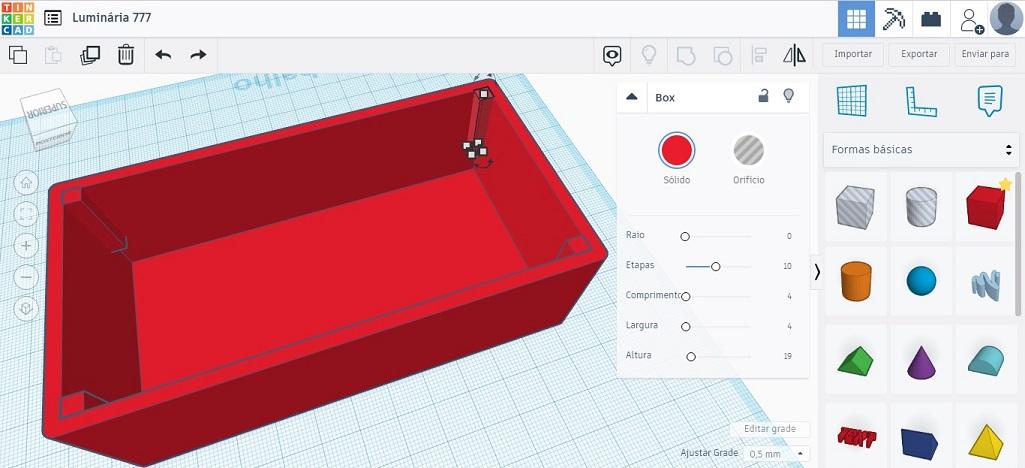Open the Blocks pickaxe mode
The image size is (1025, 468).
894,19
